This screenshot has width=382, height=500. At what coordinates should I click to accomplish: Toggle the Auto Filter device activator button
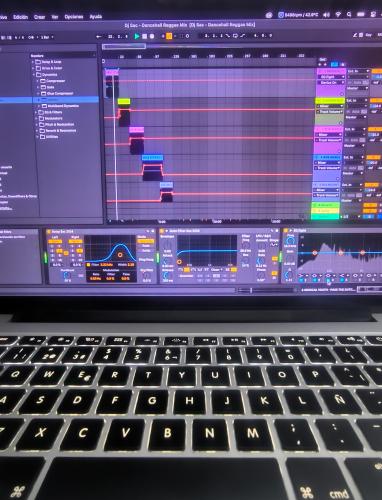click(162, 231)
